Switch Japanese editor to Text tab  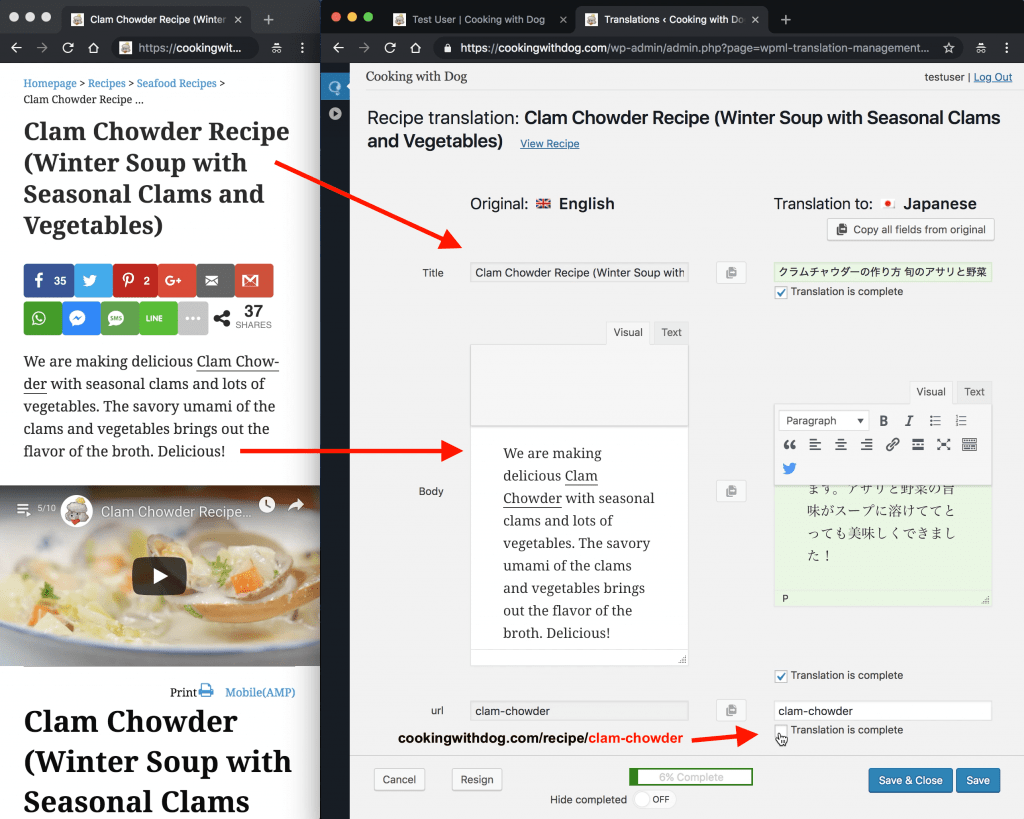pyautogui.click(x=974, y=392)
